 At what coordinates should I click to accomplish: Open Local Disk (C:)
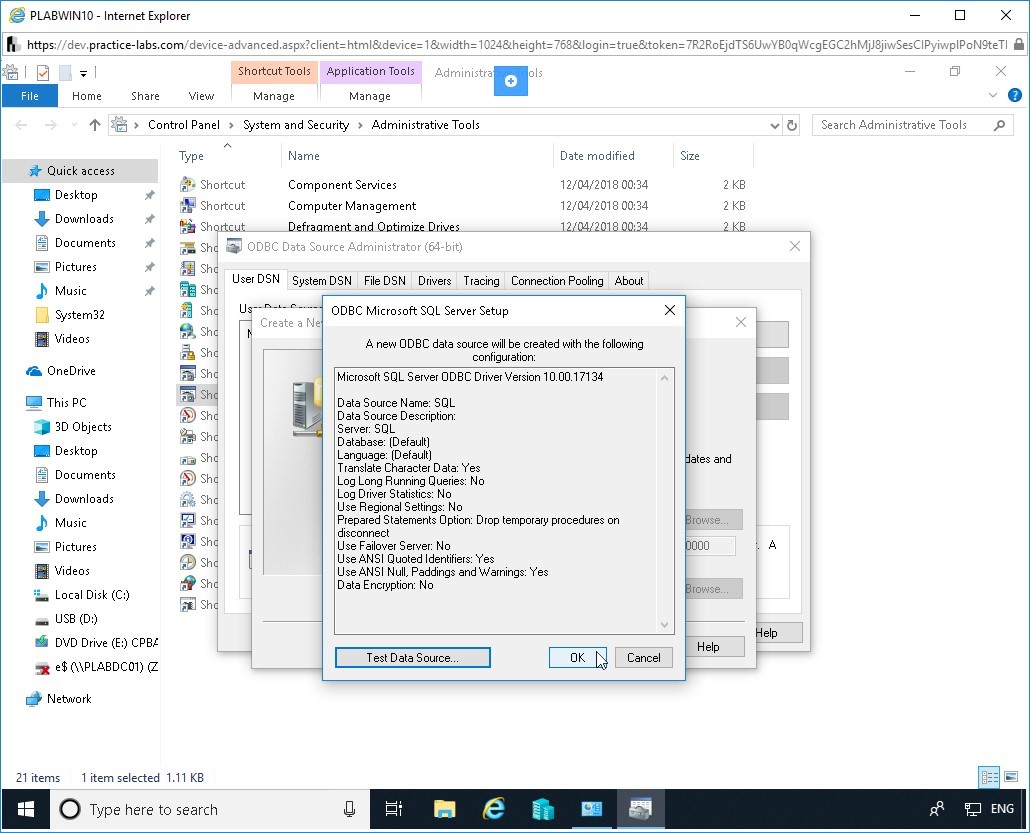92,595
